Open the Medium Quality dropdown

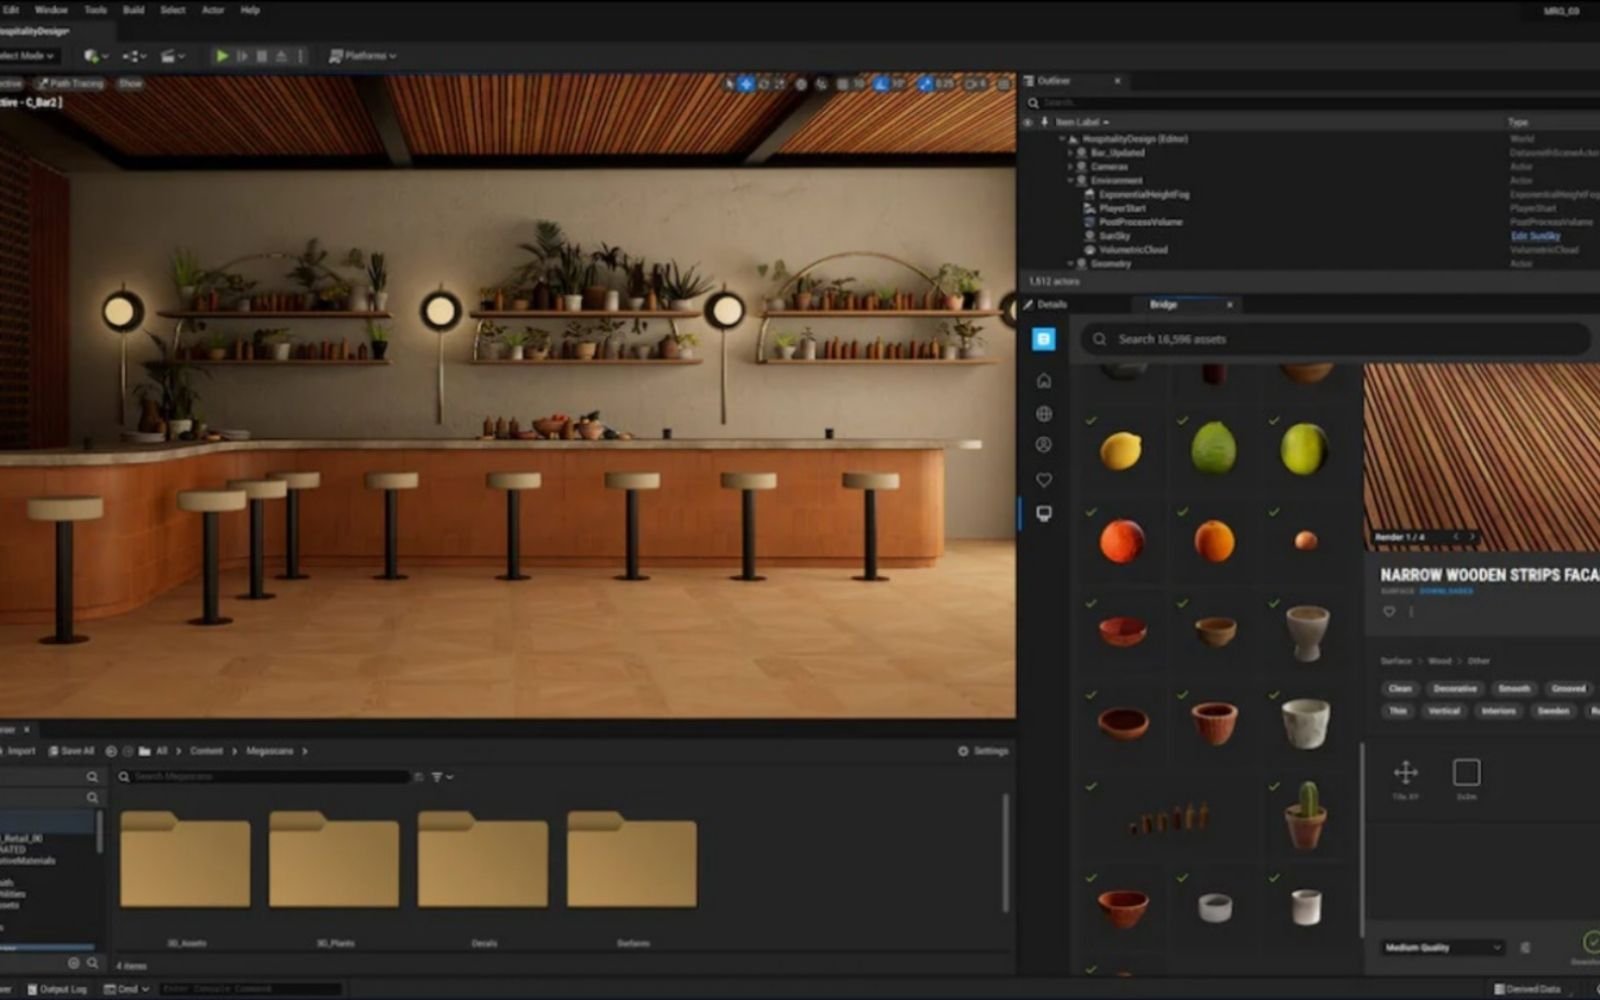click(1442, 947)
